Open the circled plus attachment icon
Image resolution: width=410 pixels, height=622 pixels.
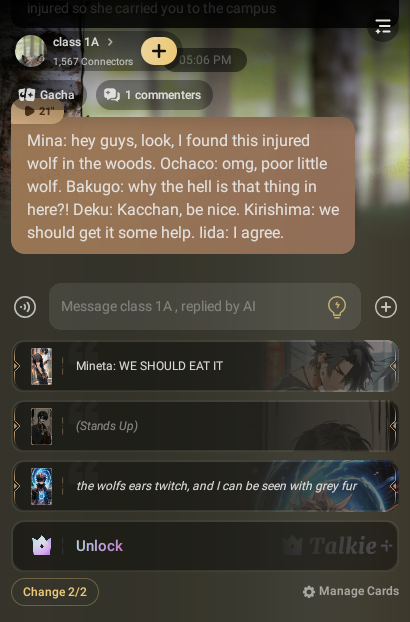[x=386, y=307]
